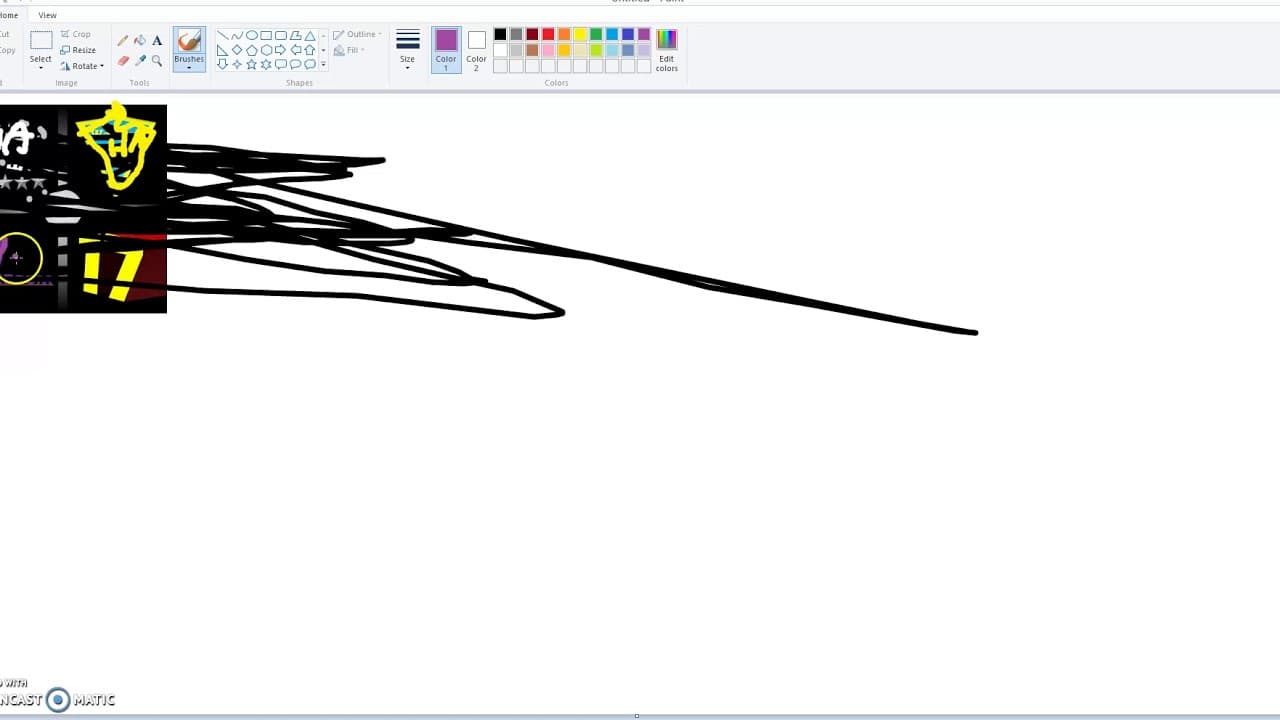The height and width of the screenshot is (720, 1280).
Task: Pick the red color swatch
Action: pyautogui.click(x=548, y=34)
